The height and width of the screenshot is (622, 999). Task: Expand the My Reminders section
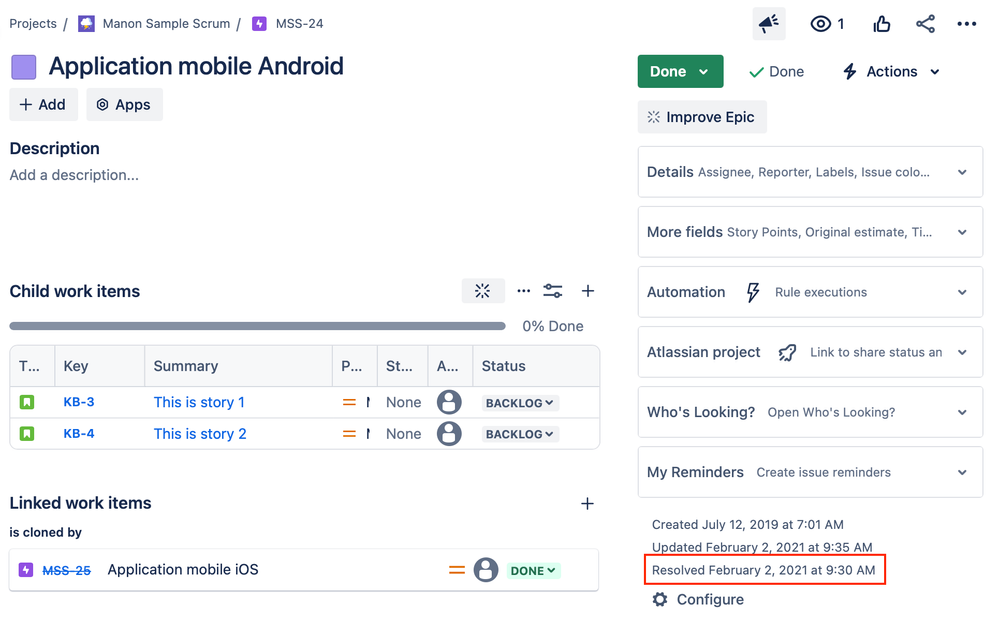click(x=810, y=472)
